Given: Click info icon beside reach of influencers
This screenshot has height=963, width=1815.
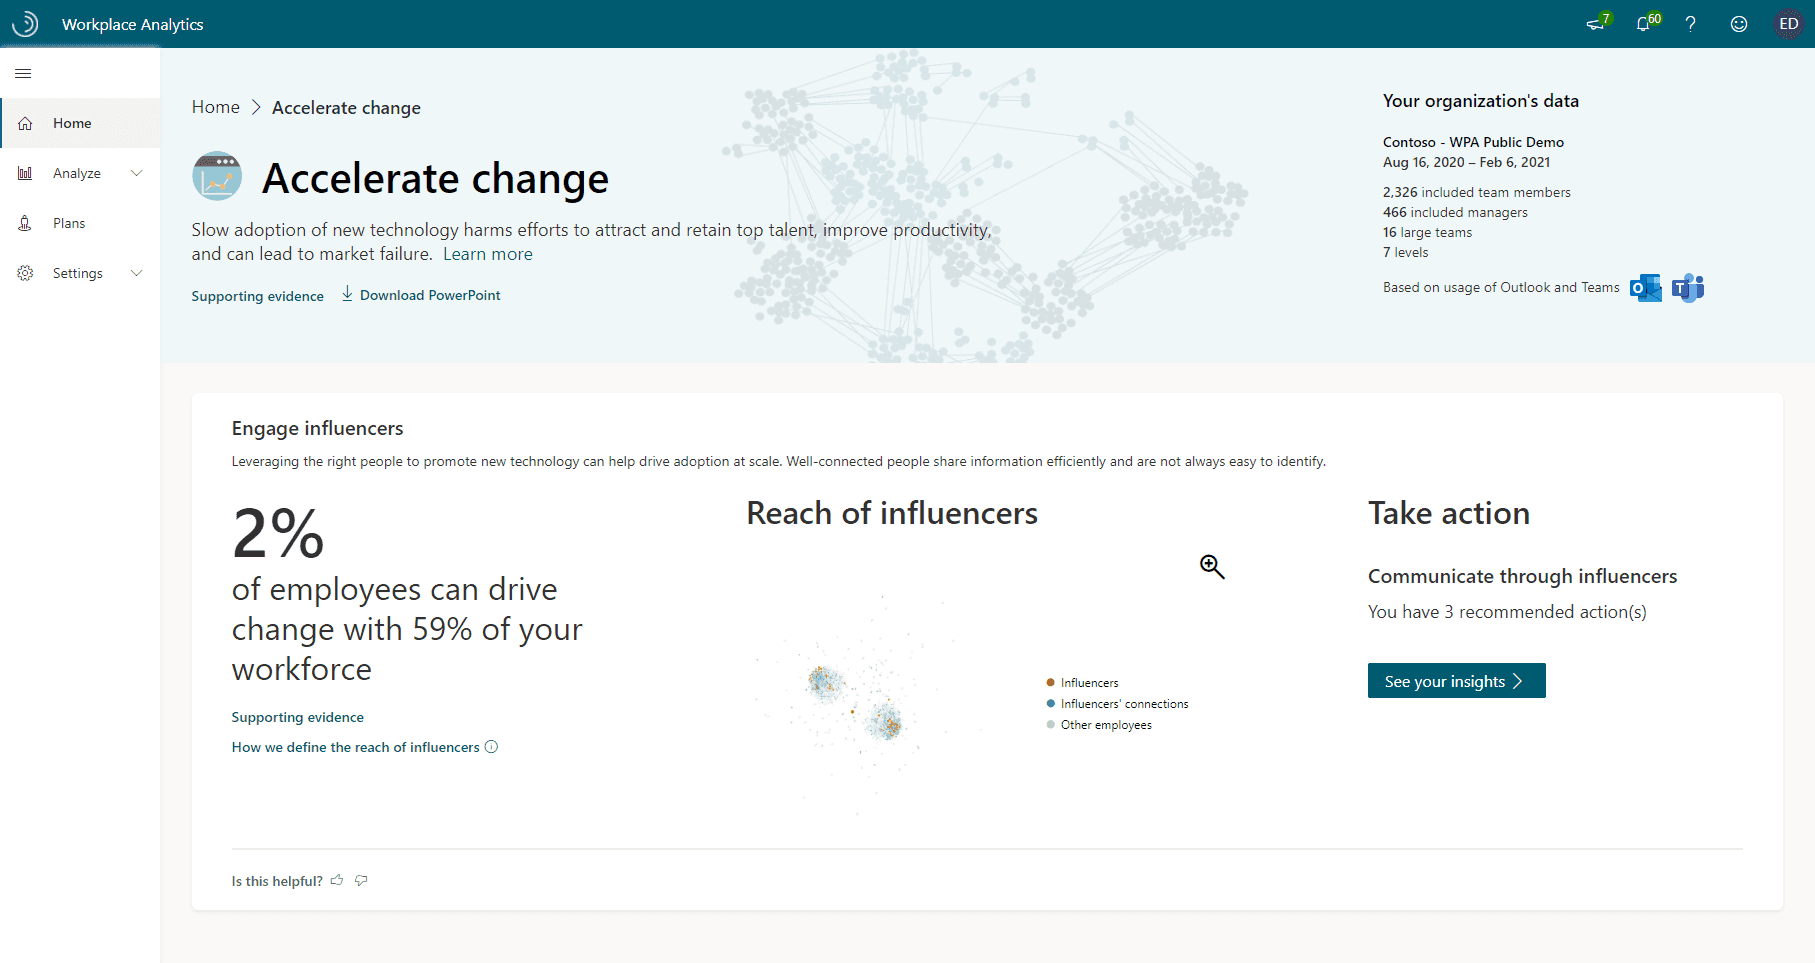Looking at the screenshot, I should (x=491, y=747).
